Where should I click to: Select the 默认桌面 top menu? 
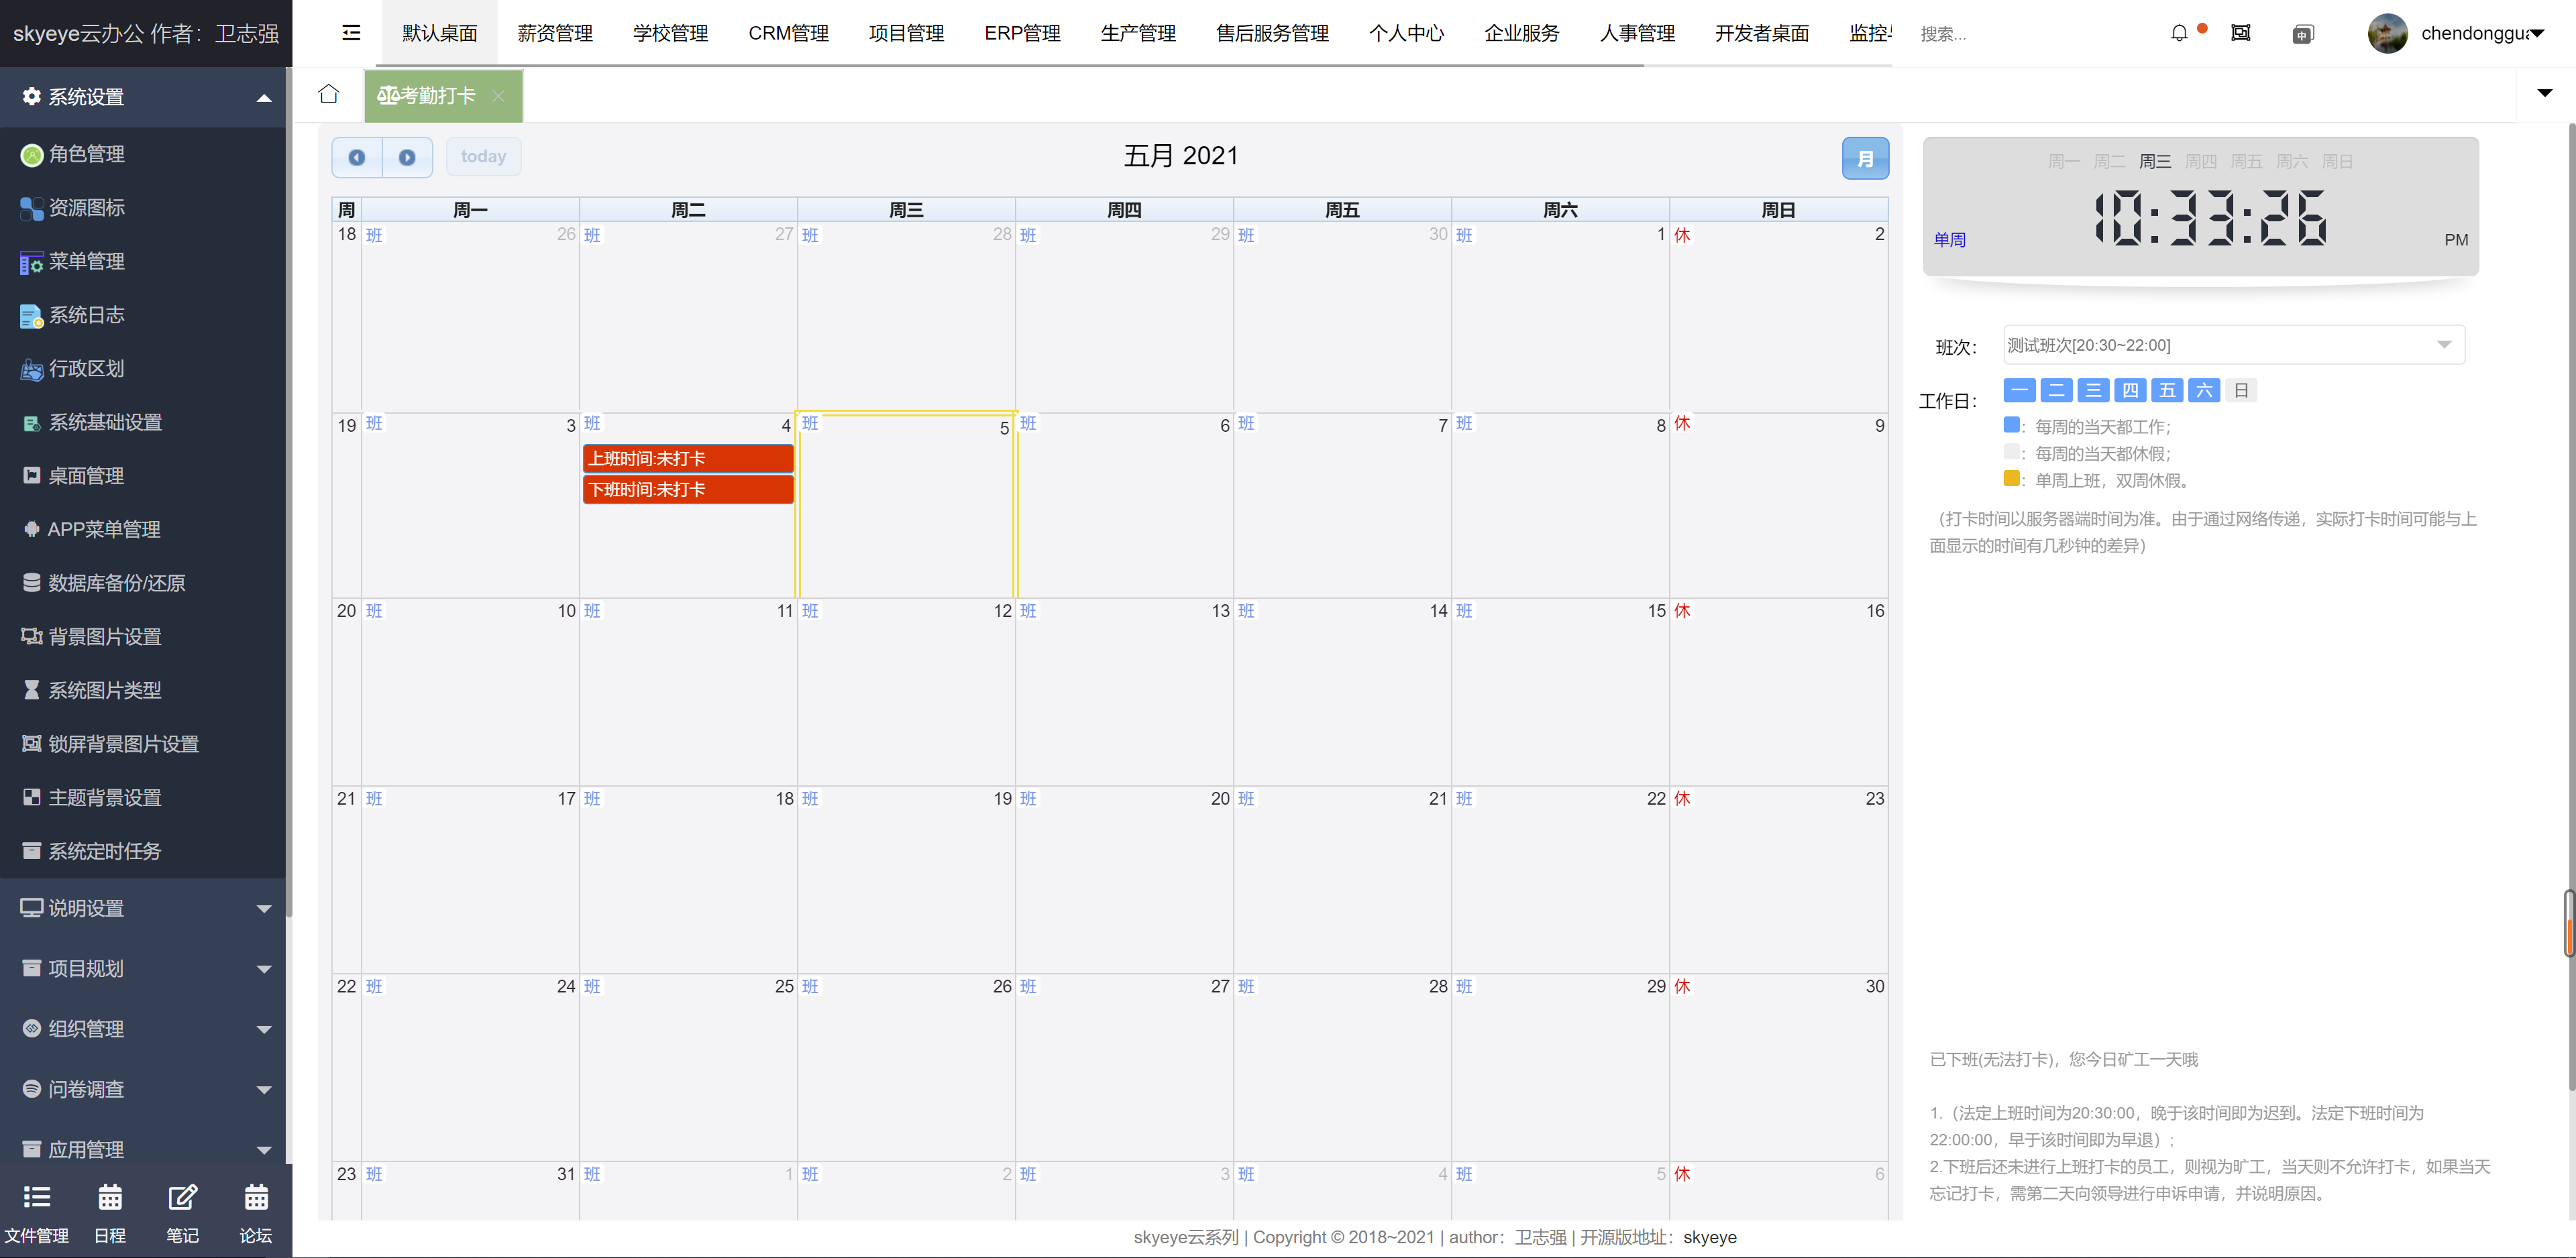pyautogui.click(x=440, y=33)
